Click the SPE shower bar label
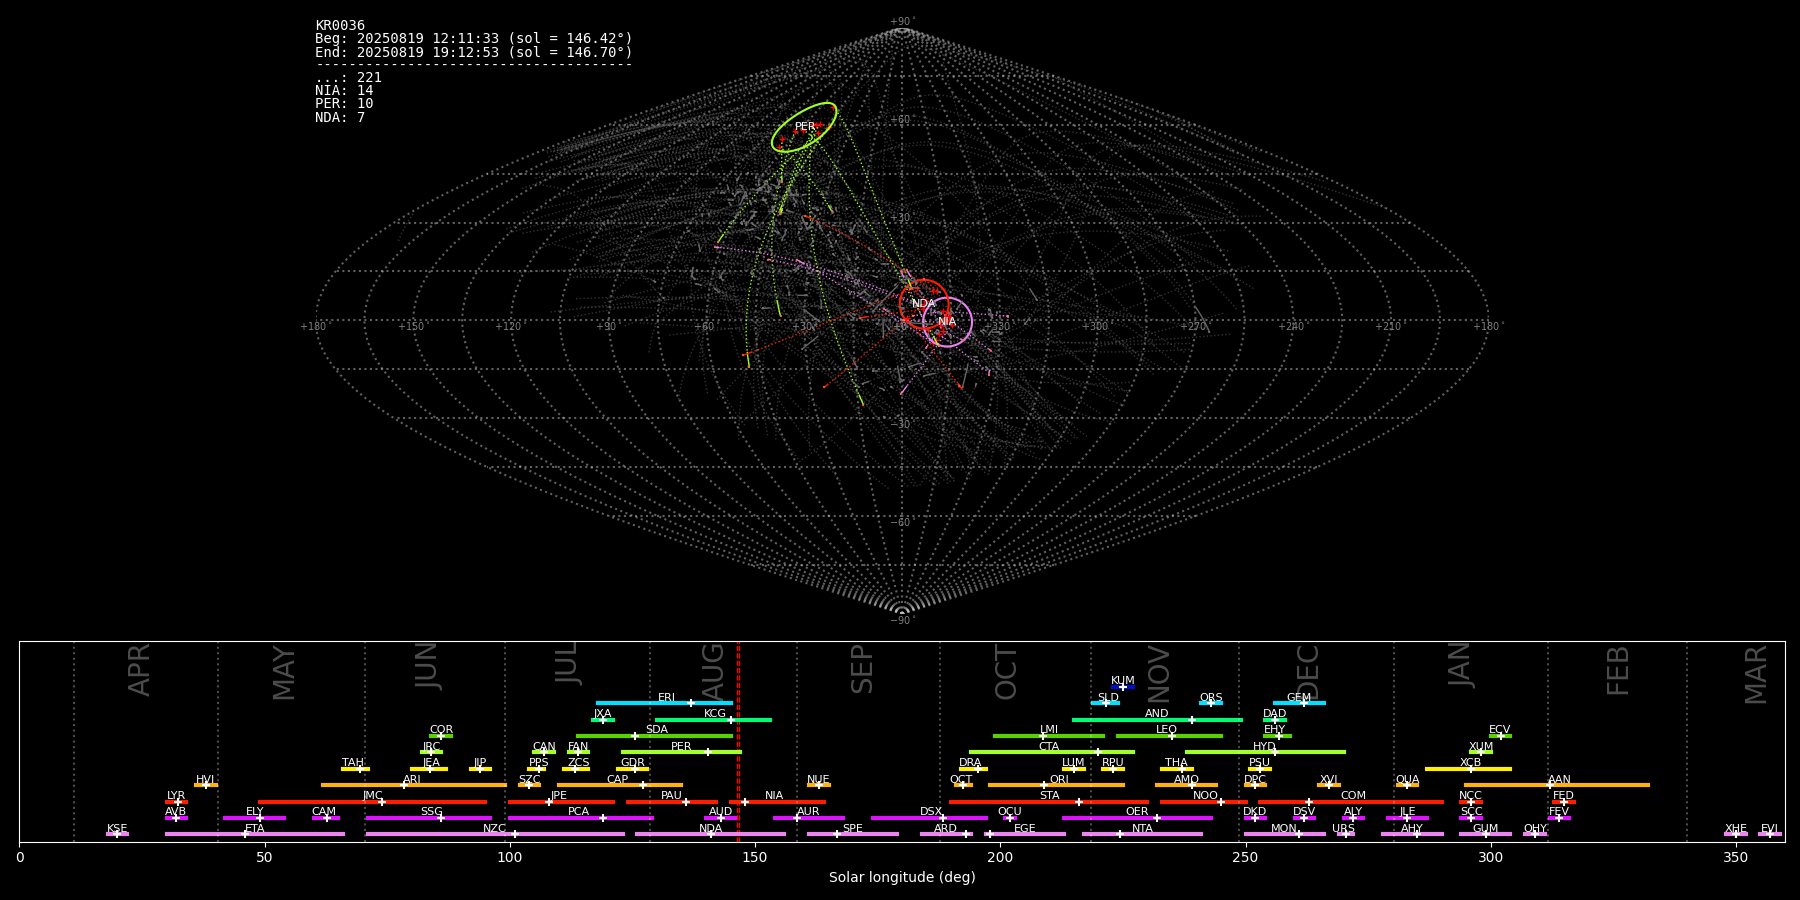Screen dimensions: 1800x900 point(853,829)
